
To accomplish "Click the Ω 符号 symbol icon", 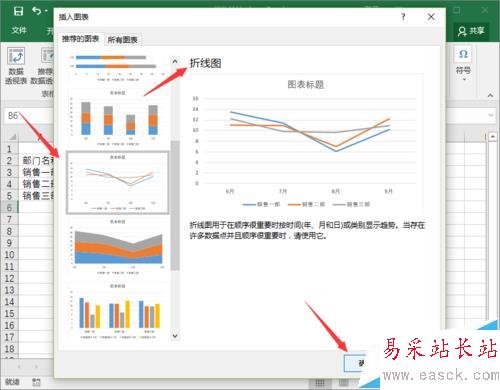I will click(463, 54).
